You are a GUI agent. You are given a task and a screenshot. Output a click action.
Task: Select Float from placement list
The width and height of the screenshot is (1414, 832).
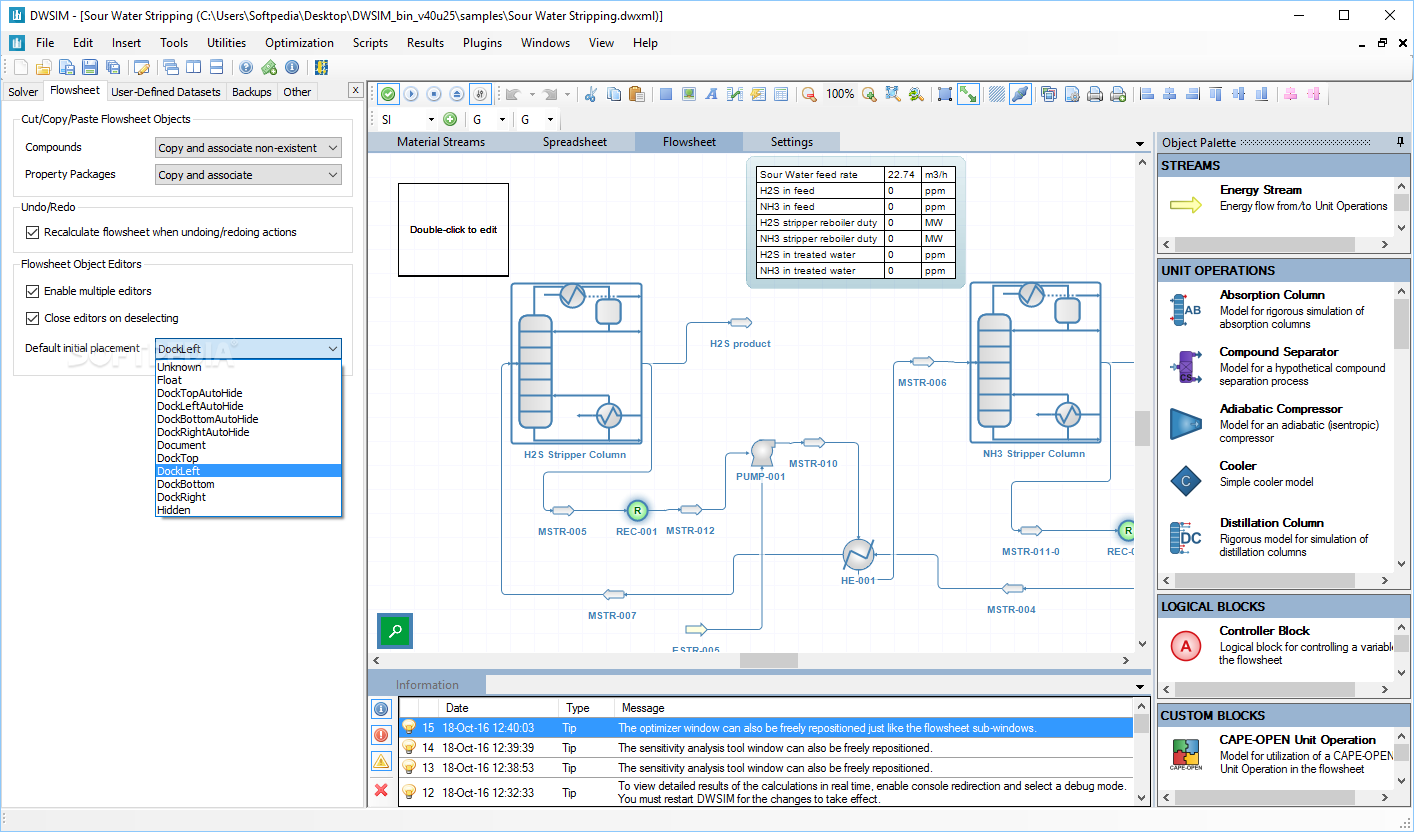(x=248, y=380)
